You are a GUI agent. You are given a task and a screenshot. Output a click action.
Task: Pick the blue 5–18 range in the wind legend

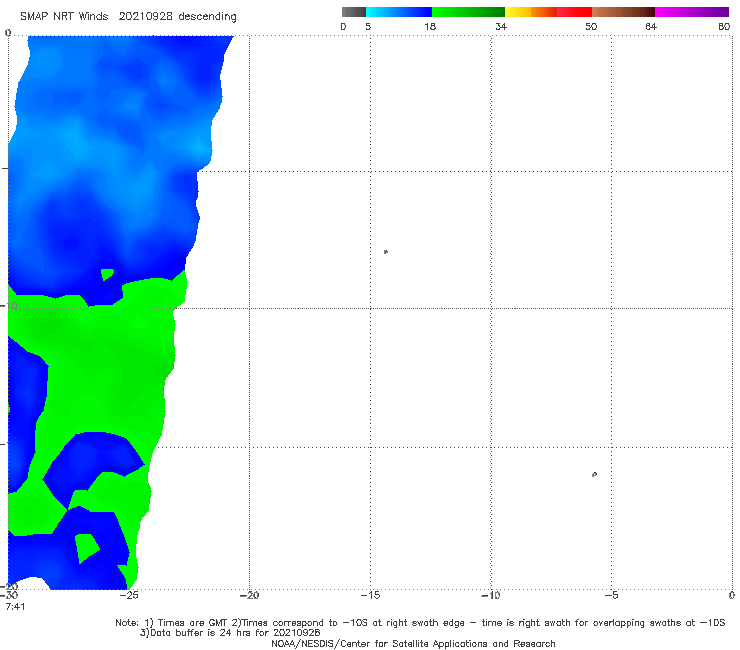[399, 12]
